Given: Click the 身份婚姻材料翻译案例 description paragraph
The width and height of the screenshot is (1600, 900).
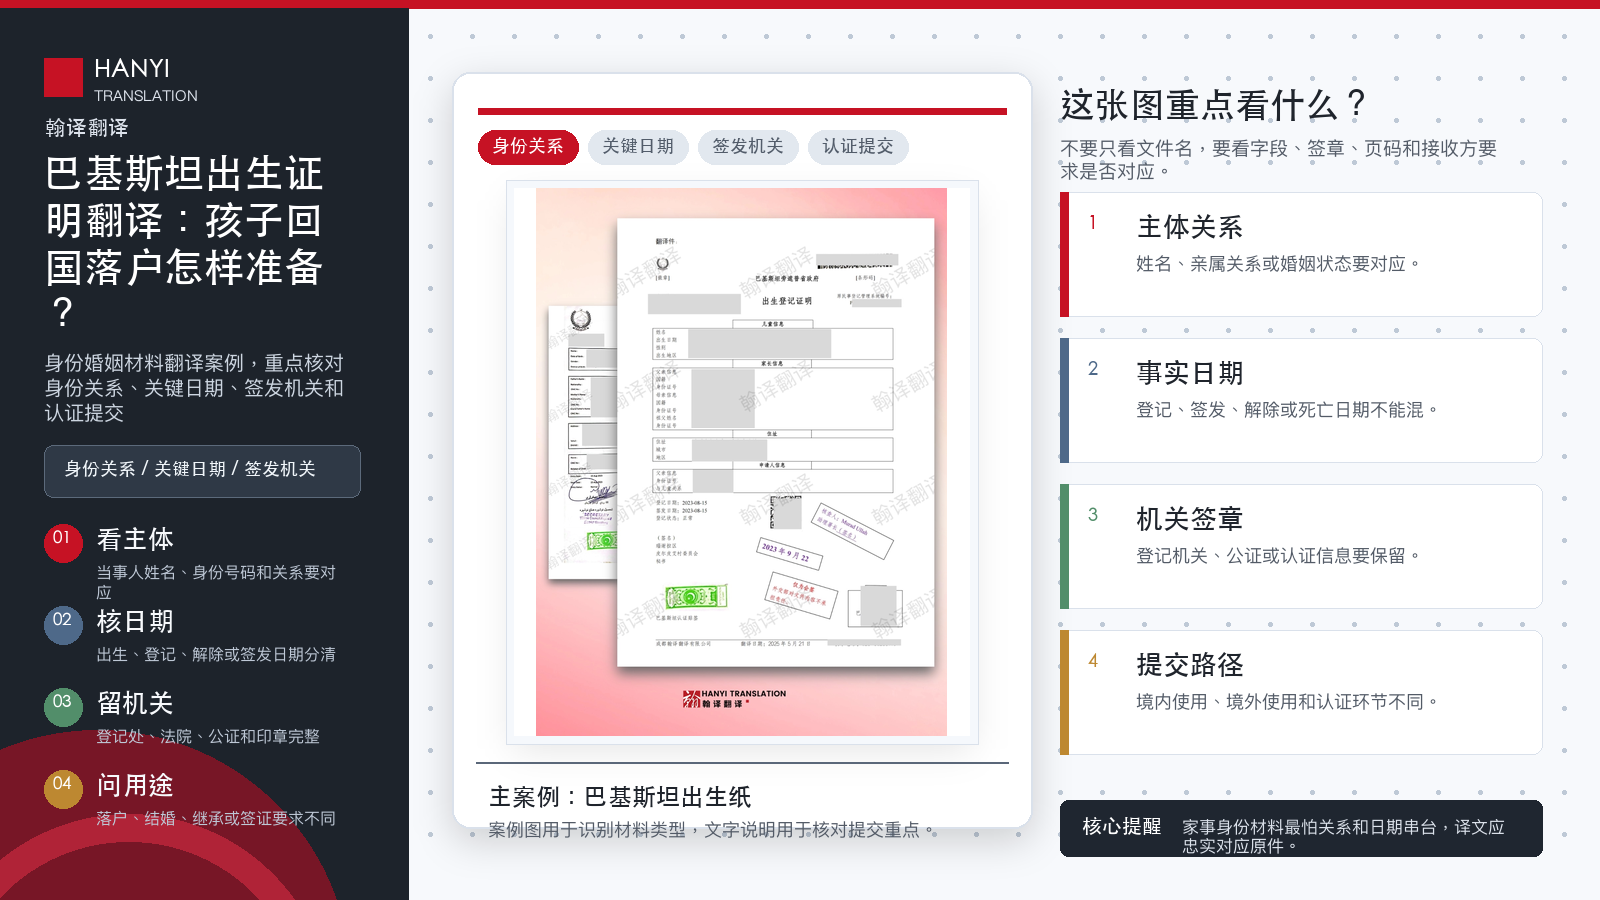Looking at the screenshot, I should [194, 388].
